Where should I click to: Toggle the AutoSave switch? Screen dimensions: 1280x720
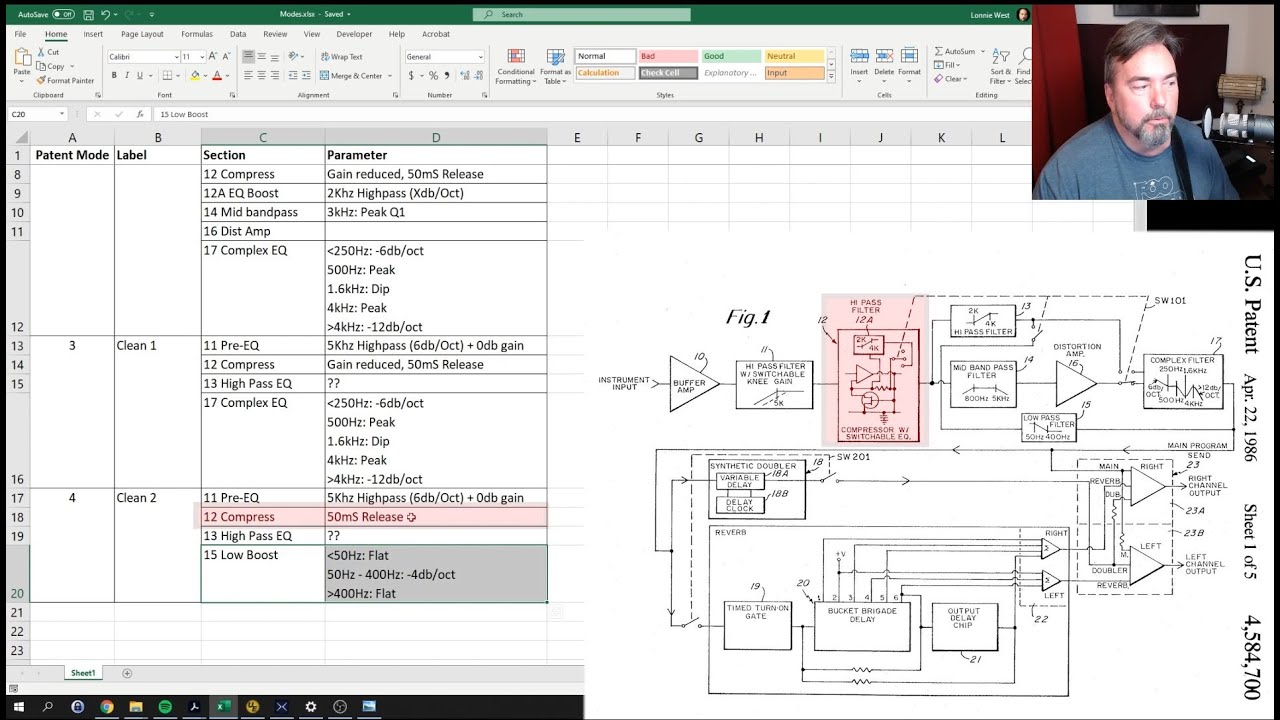pos(63,15)
